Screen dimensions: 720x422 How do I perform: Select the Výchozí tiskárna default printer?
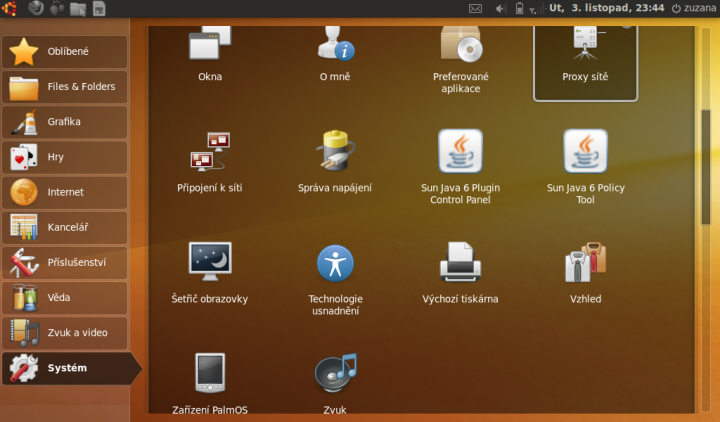[461, 273]
